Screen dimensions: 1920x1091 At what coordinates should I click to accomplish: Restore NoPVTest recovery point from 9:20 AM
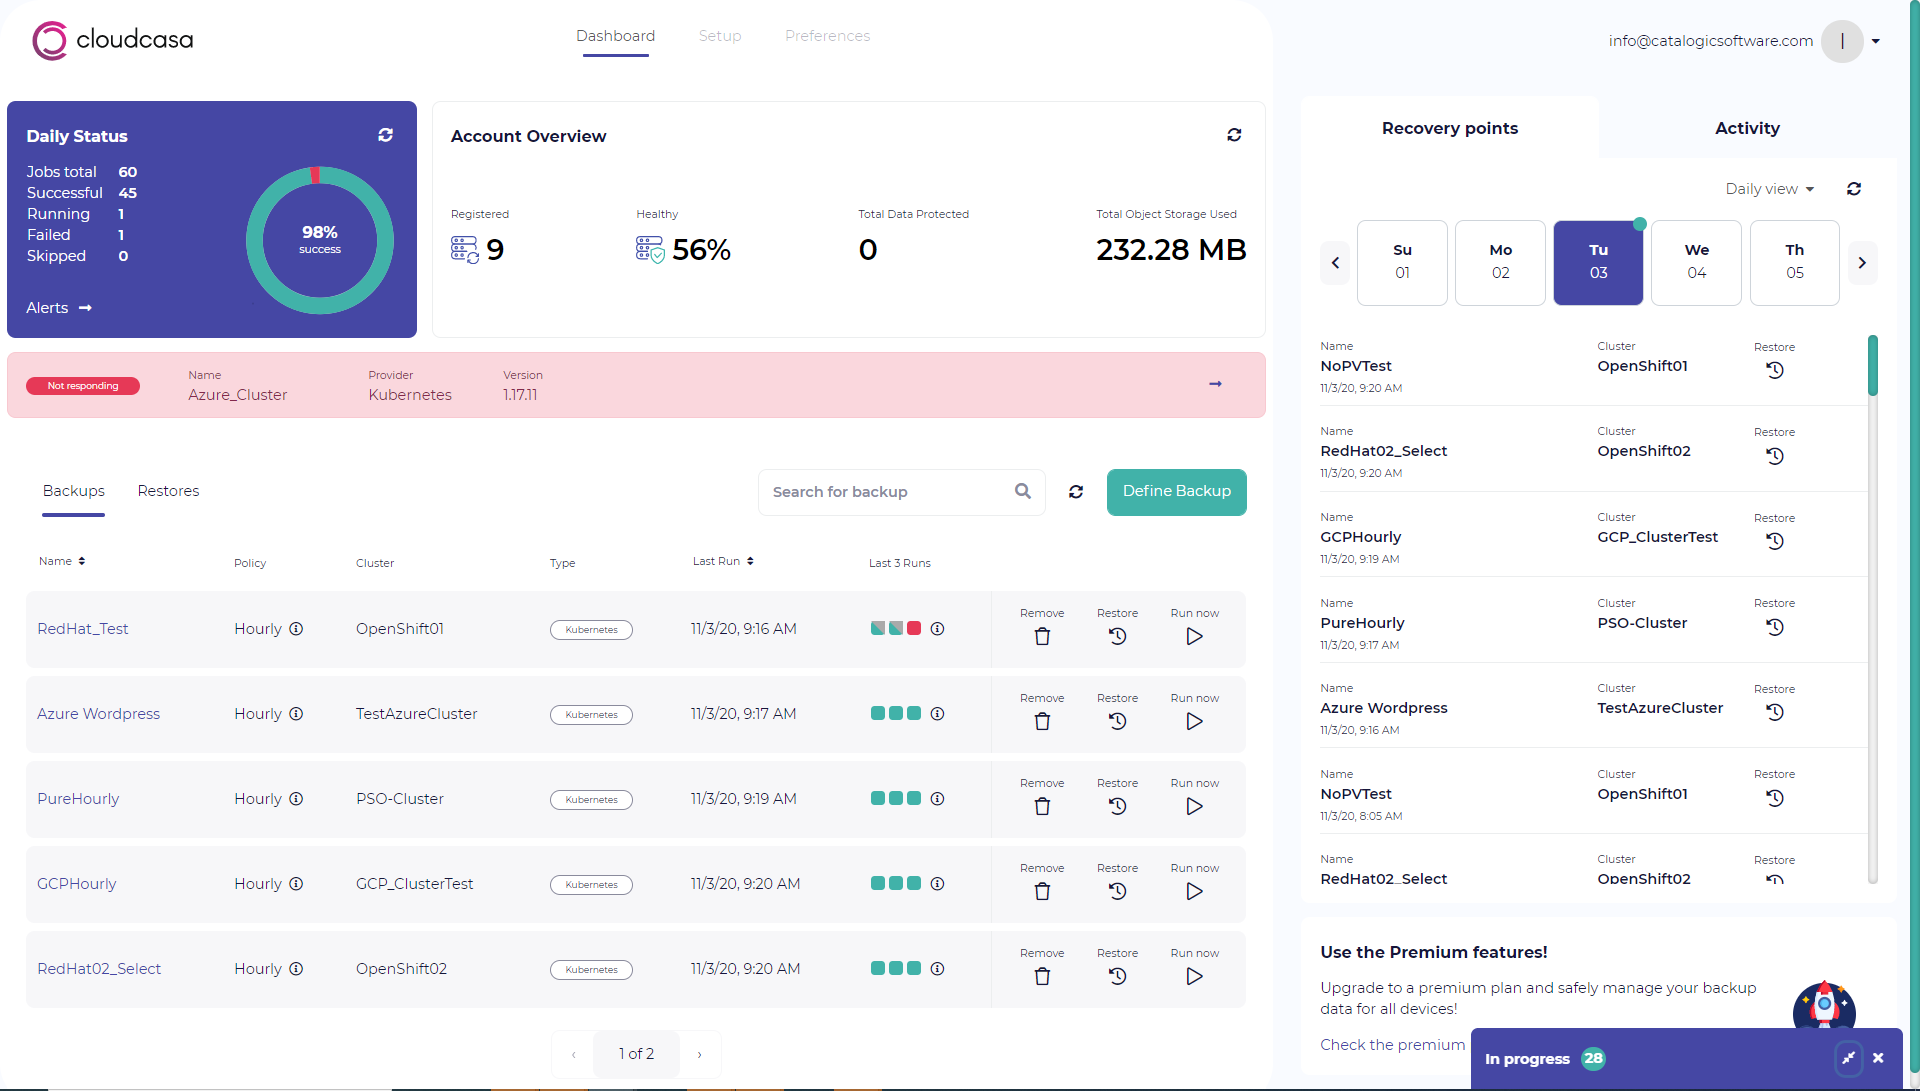click(x=1774, y=370)
